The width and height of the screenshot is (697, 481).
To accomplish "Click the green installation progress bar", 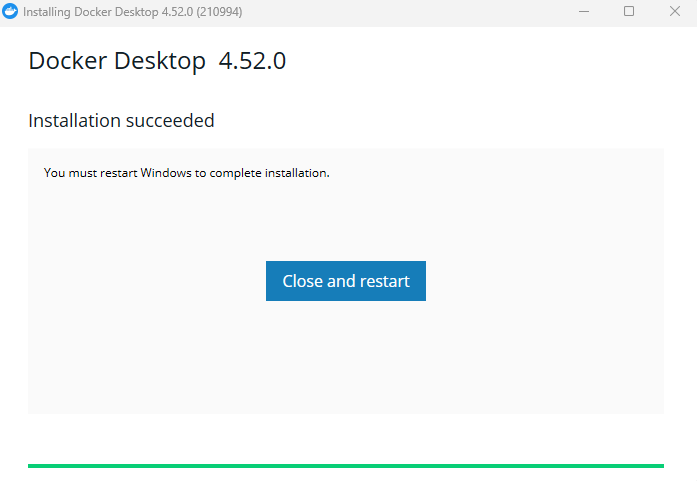I will tap(345, 465).
